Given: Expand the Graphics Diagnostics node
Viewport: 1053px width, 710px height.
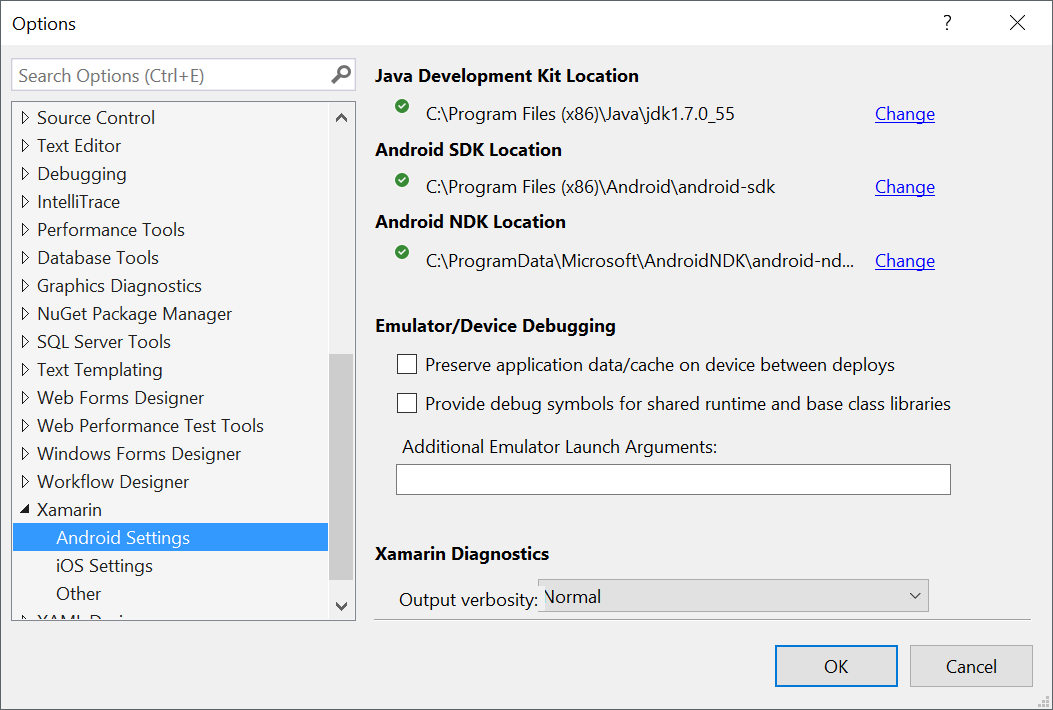Looking at the screenshot, I should click(26, 285).
